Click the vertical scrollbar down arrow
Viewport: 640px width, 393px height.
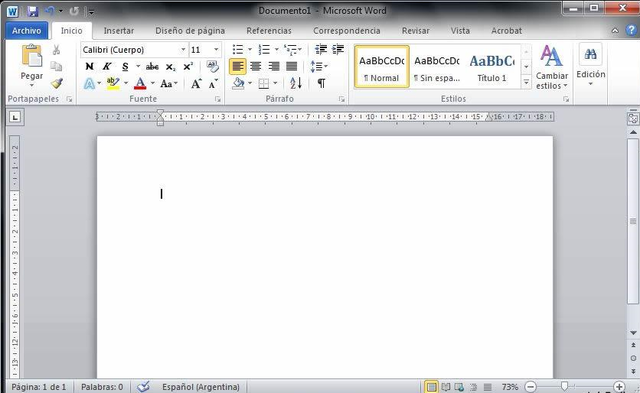click(633, 333)
